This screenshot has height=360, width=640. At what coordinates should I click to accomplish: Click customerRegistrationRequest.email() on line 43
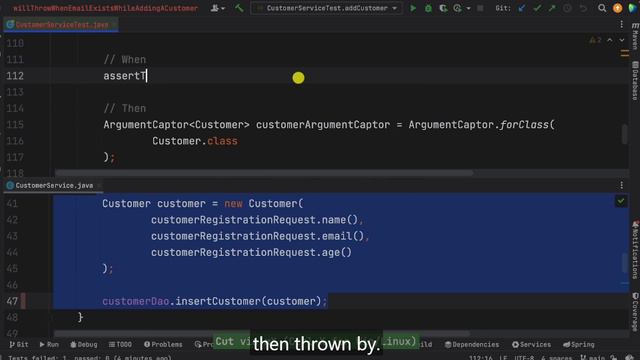pyautogui.click(x=257, y=236)
